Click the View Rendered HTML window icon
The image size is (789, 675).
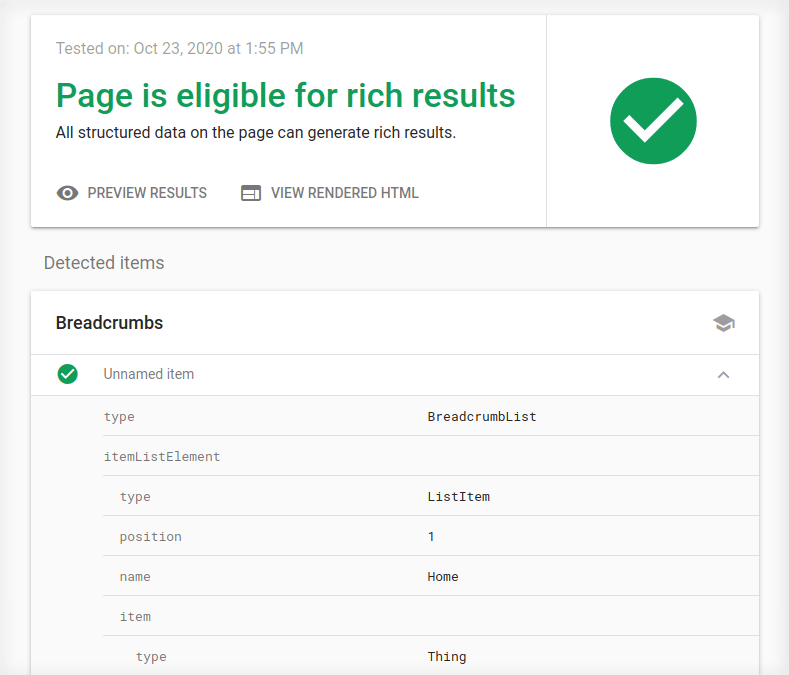tap(251, 193)
